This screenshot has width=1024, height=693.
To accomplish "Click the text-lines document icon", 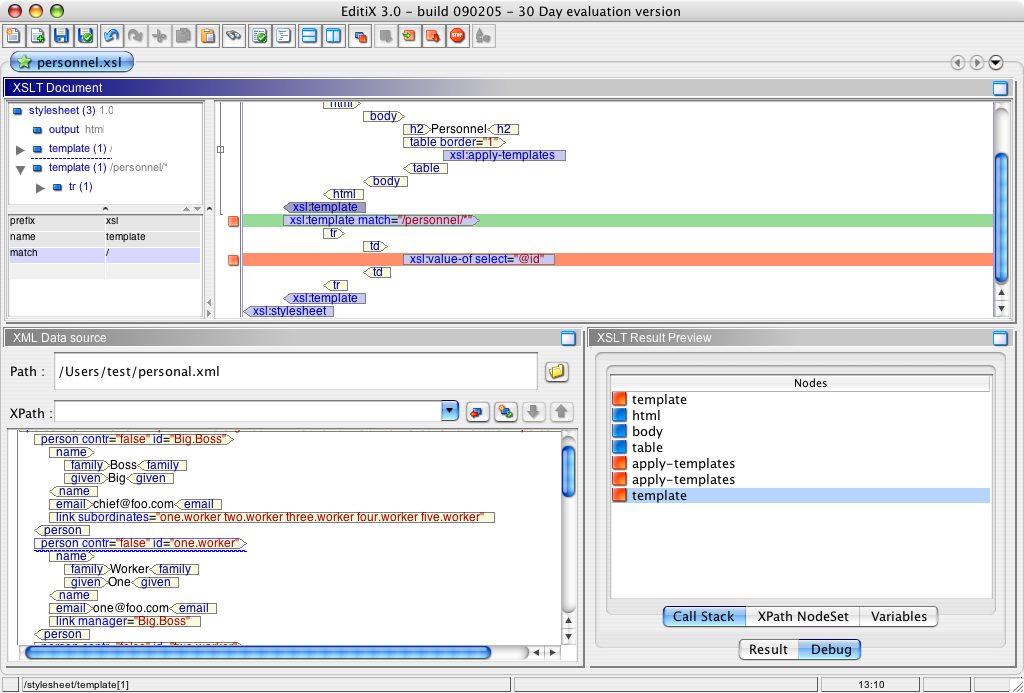I will tap(283, 35).
